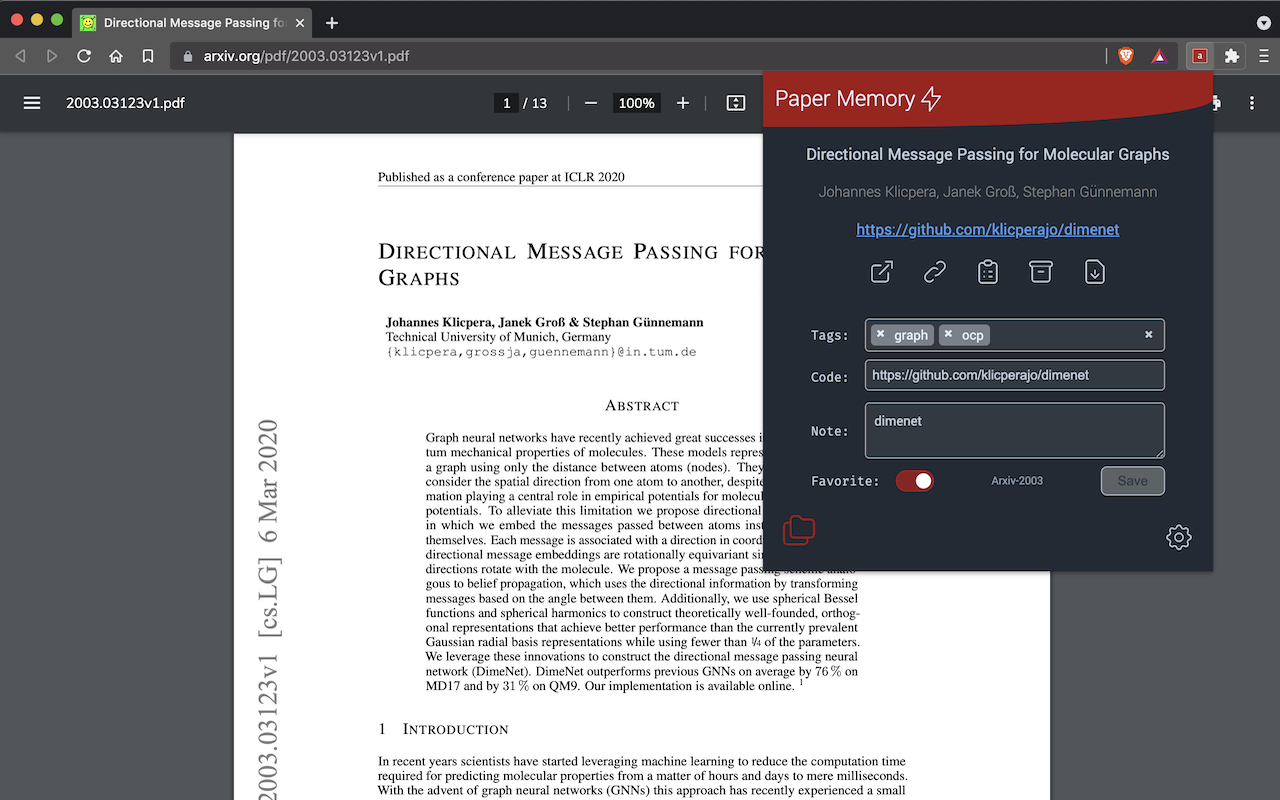Copy the paper link using the chain icon
Screen dimensions: 1280x800
[x=935, y=272]
